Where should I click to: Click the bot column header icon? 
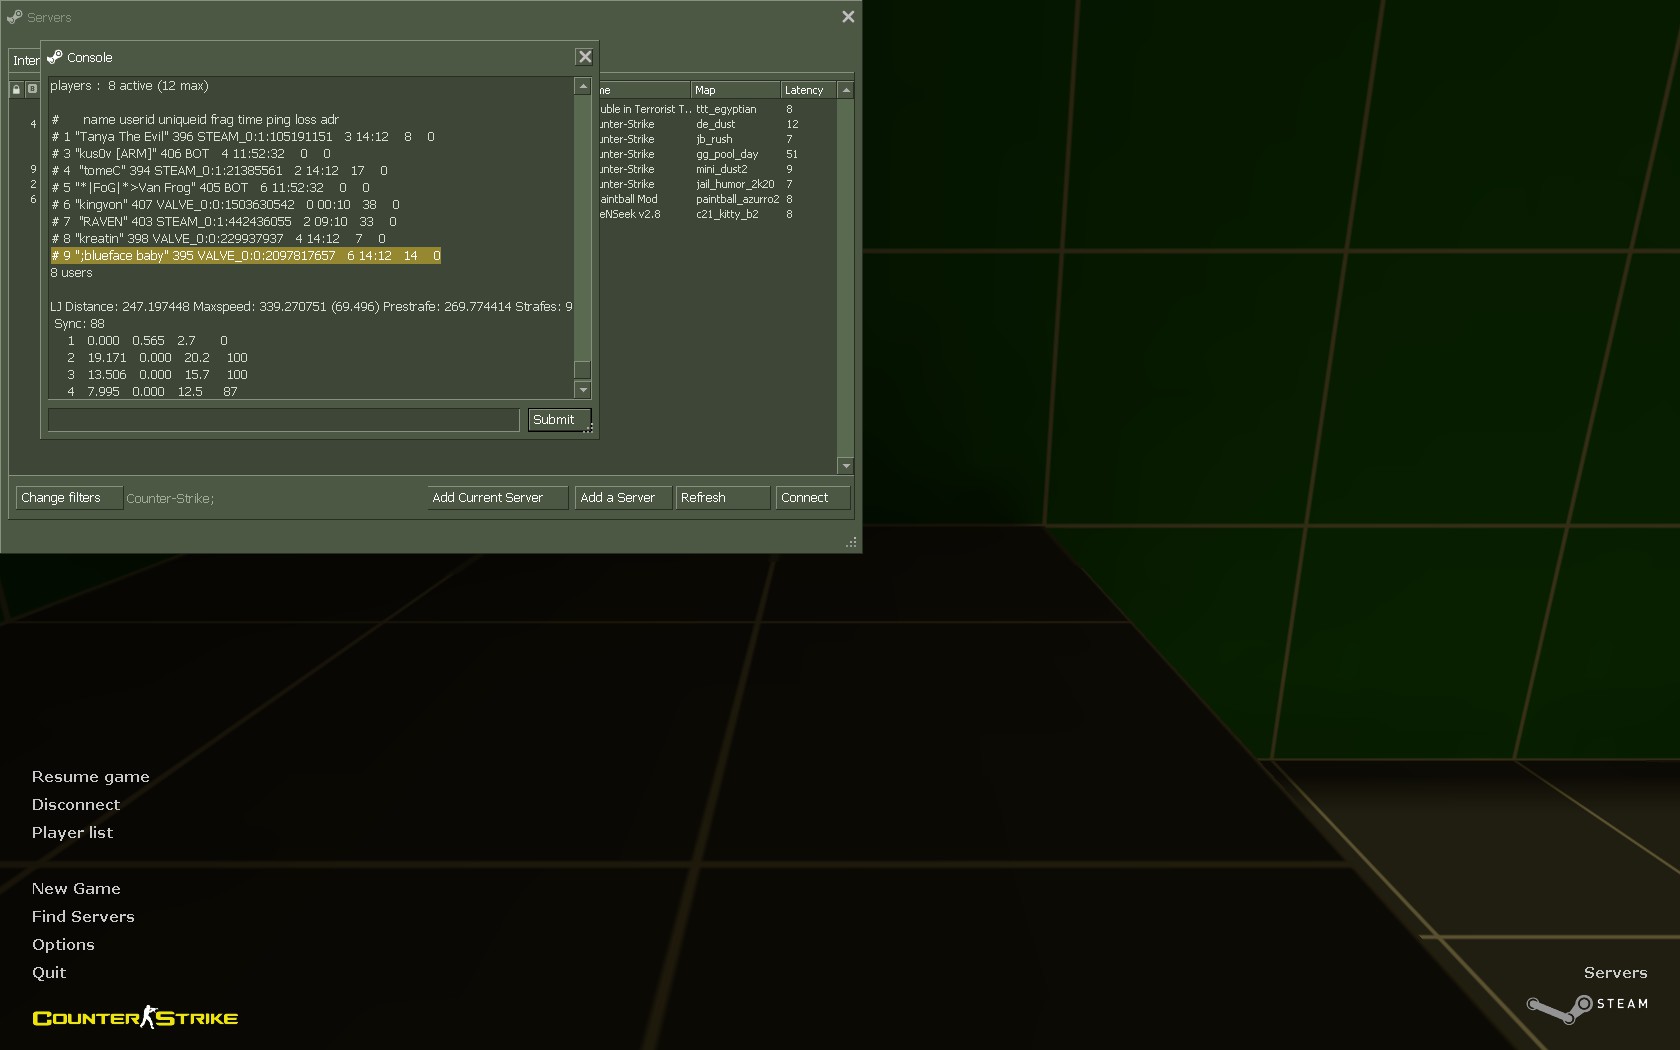point(32,90)
